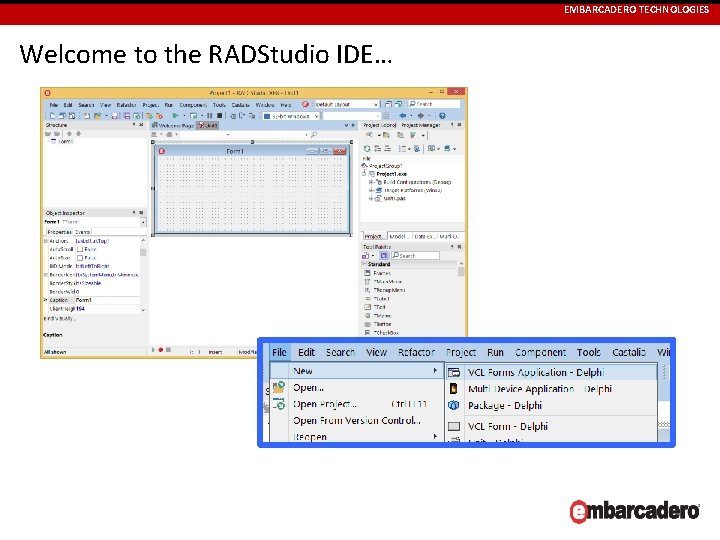Click the macro play triangle in editor status bar
Viewport: 720px width, 540px height.
[153, 350]
